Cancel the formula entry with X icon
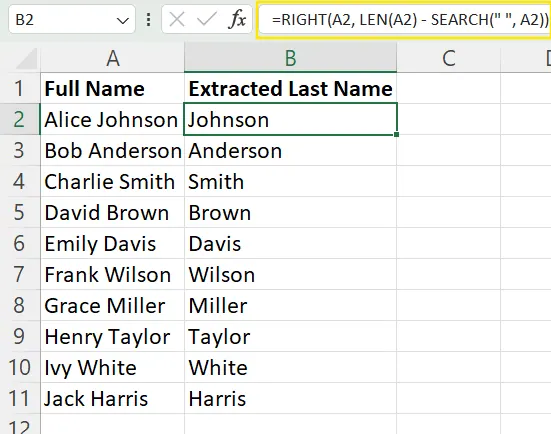551x434 pixels. tap(177, 19)
